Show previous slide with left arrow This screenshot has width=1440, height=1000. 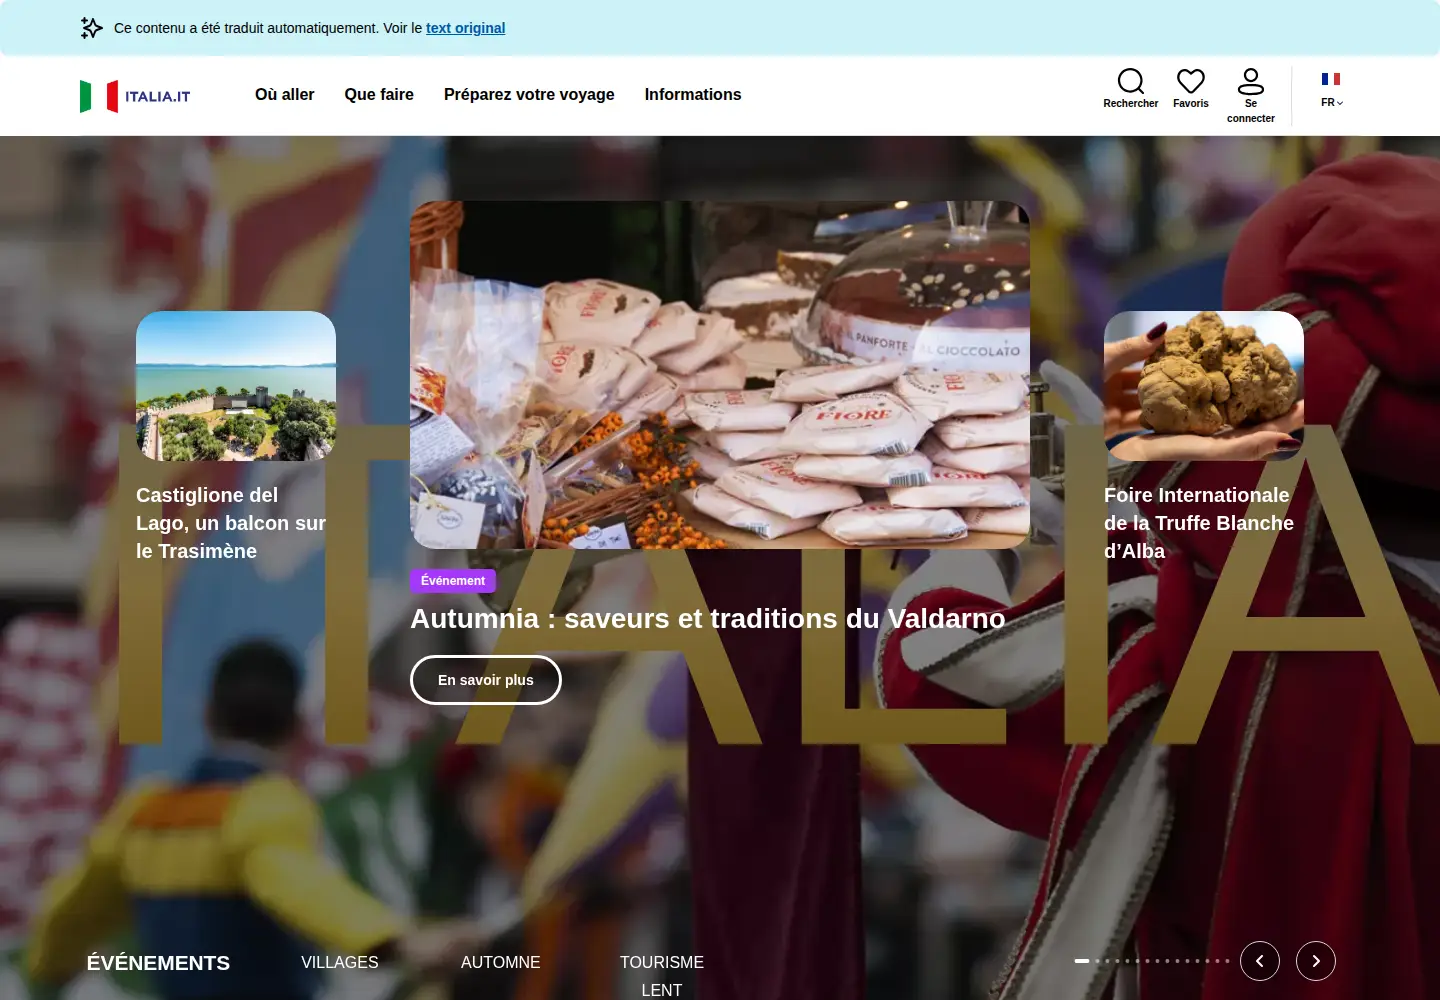pos(1260,961)
